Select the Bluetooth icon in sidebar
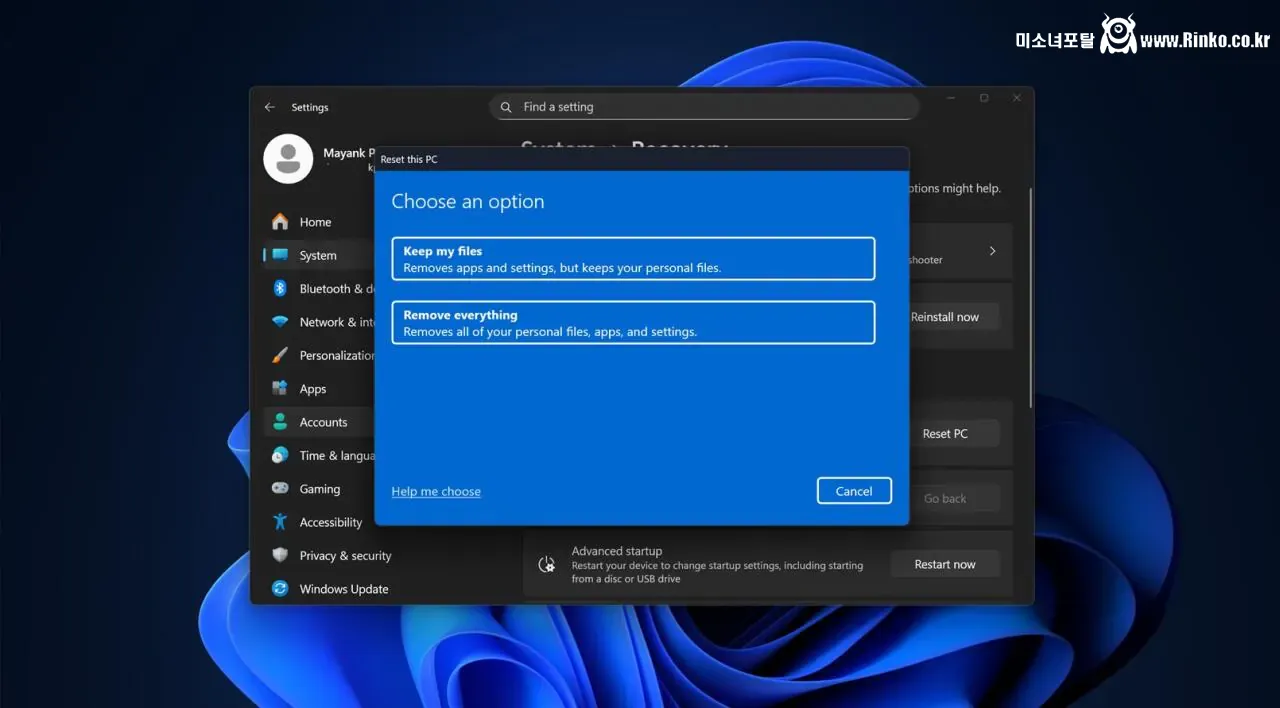 pos(280,289)
